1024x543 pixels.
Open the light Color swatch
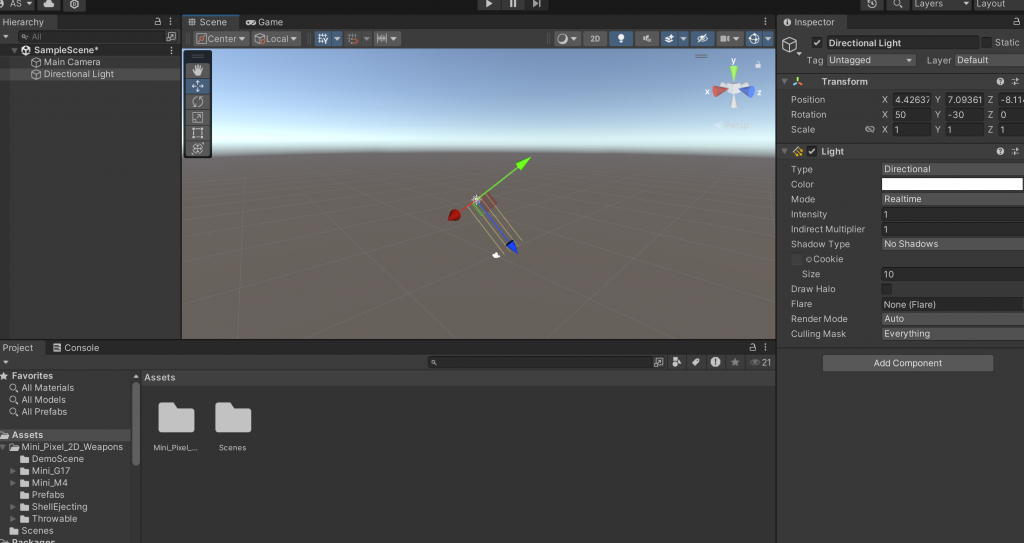tap(952, 184)
